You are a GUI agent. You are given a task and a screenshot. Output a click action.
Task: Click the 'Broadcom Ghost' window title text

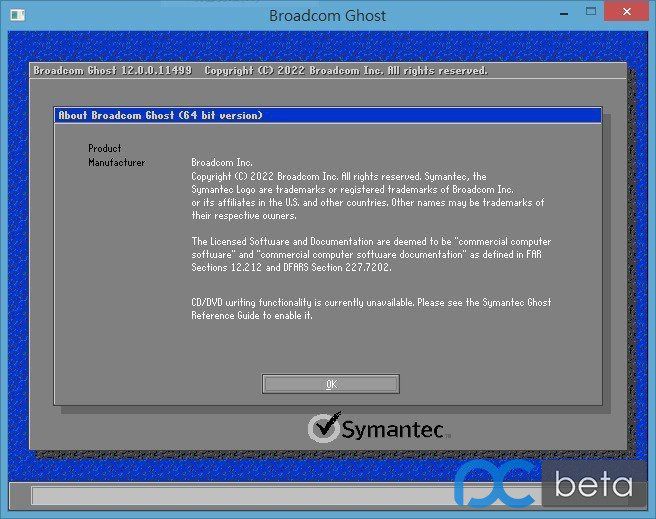[x=328, y=16]
